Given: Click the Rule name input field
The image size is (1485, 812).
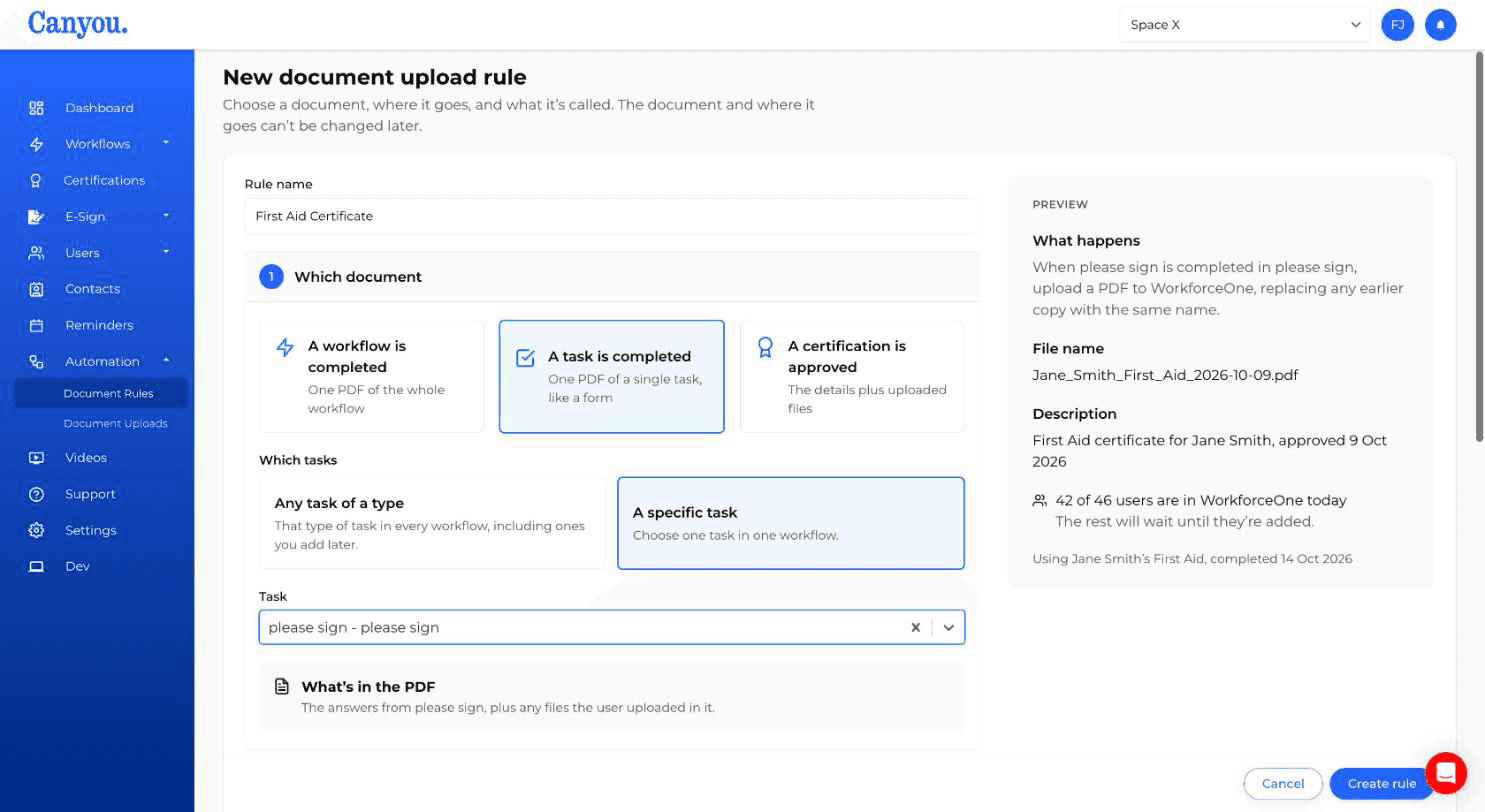Looking at the screenshot, I should click(612, 216).
